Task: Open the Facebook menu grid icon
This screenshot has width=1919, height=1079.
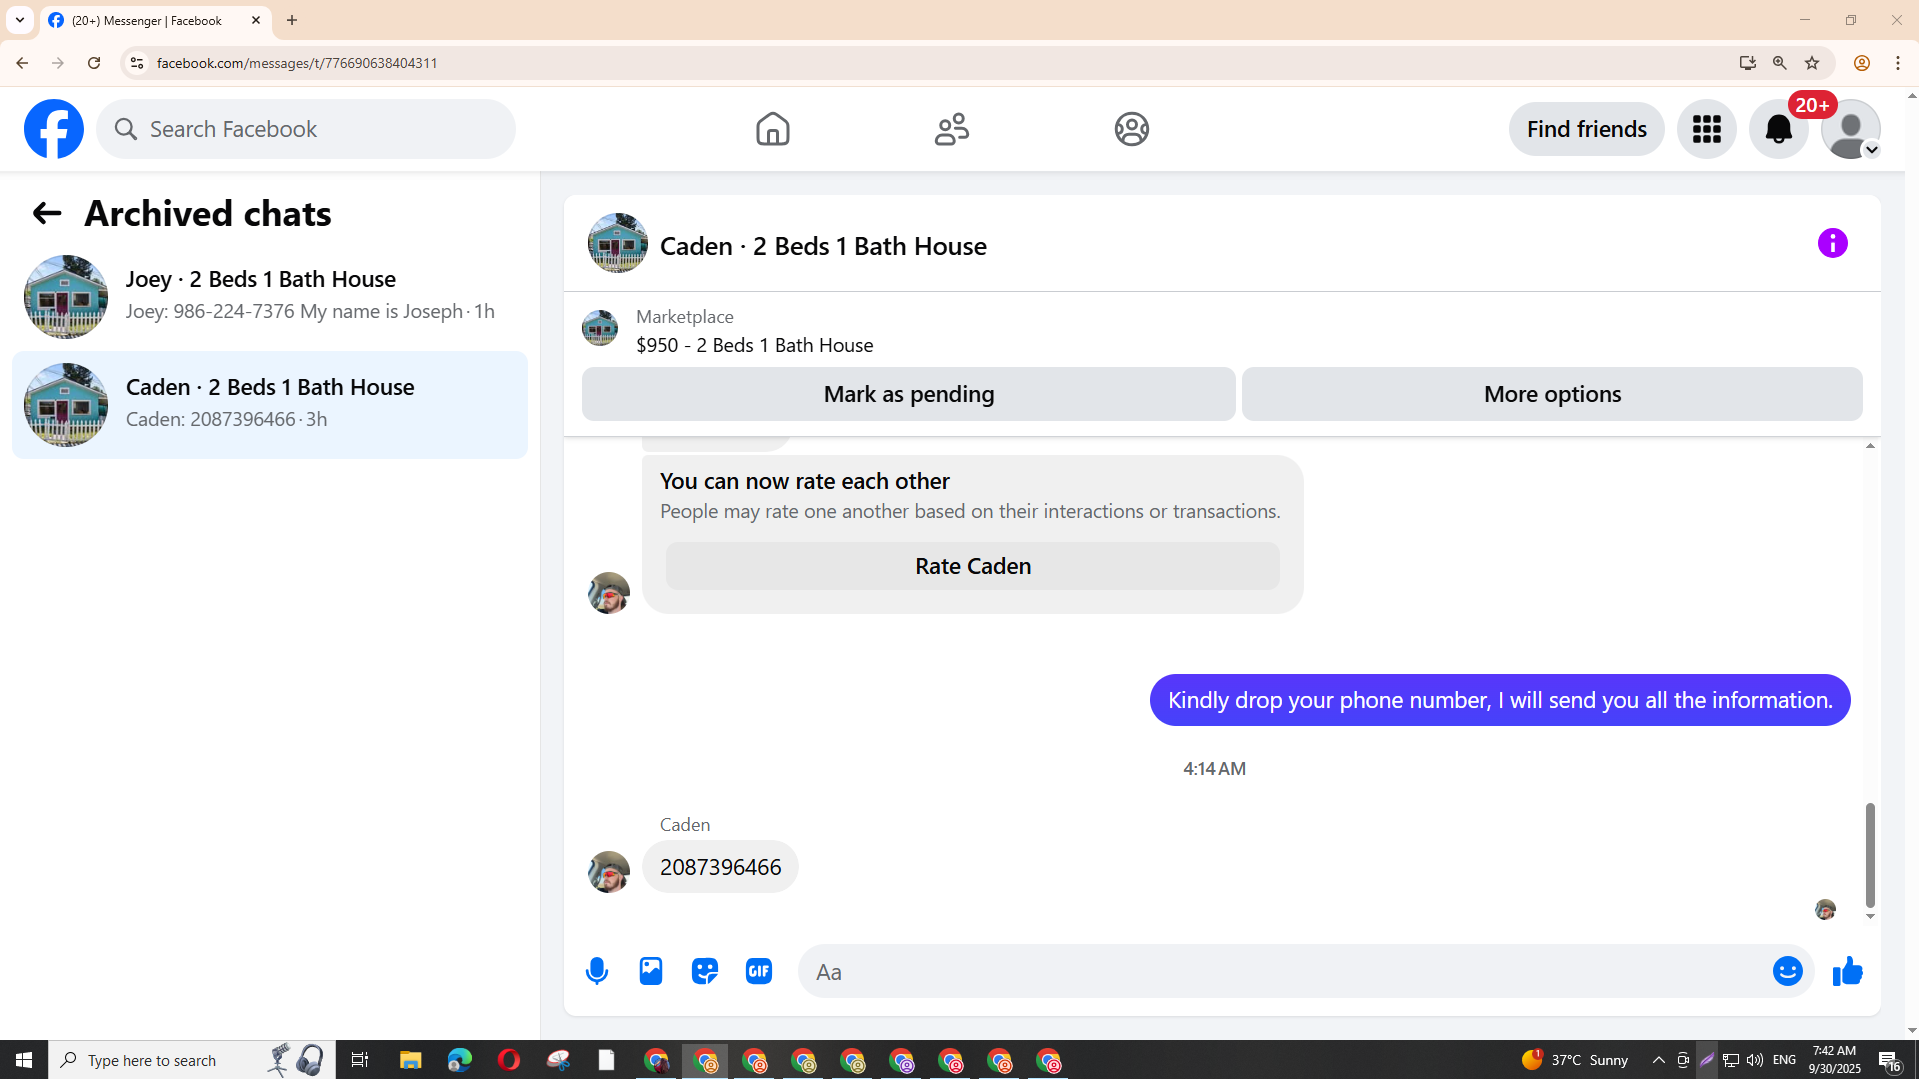Action: click(1706, 129)
